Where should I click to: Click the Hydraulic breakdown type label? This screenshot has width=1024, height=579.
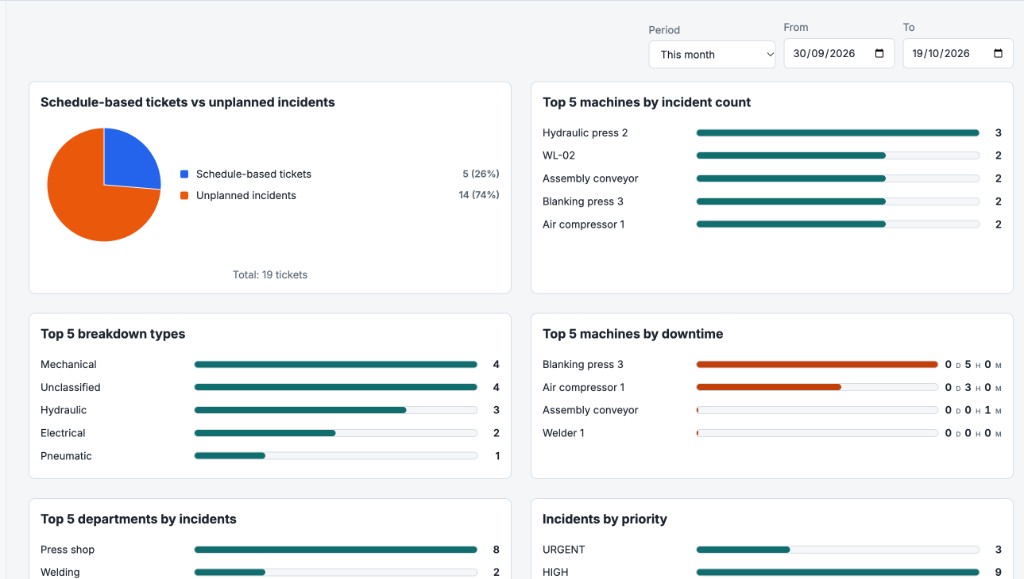point(63,410)
